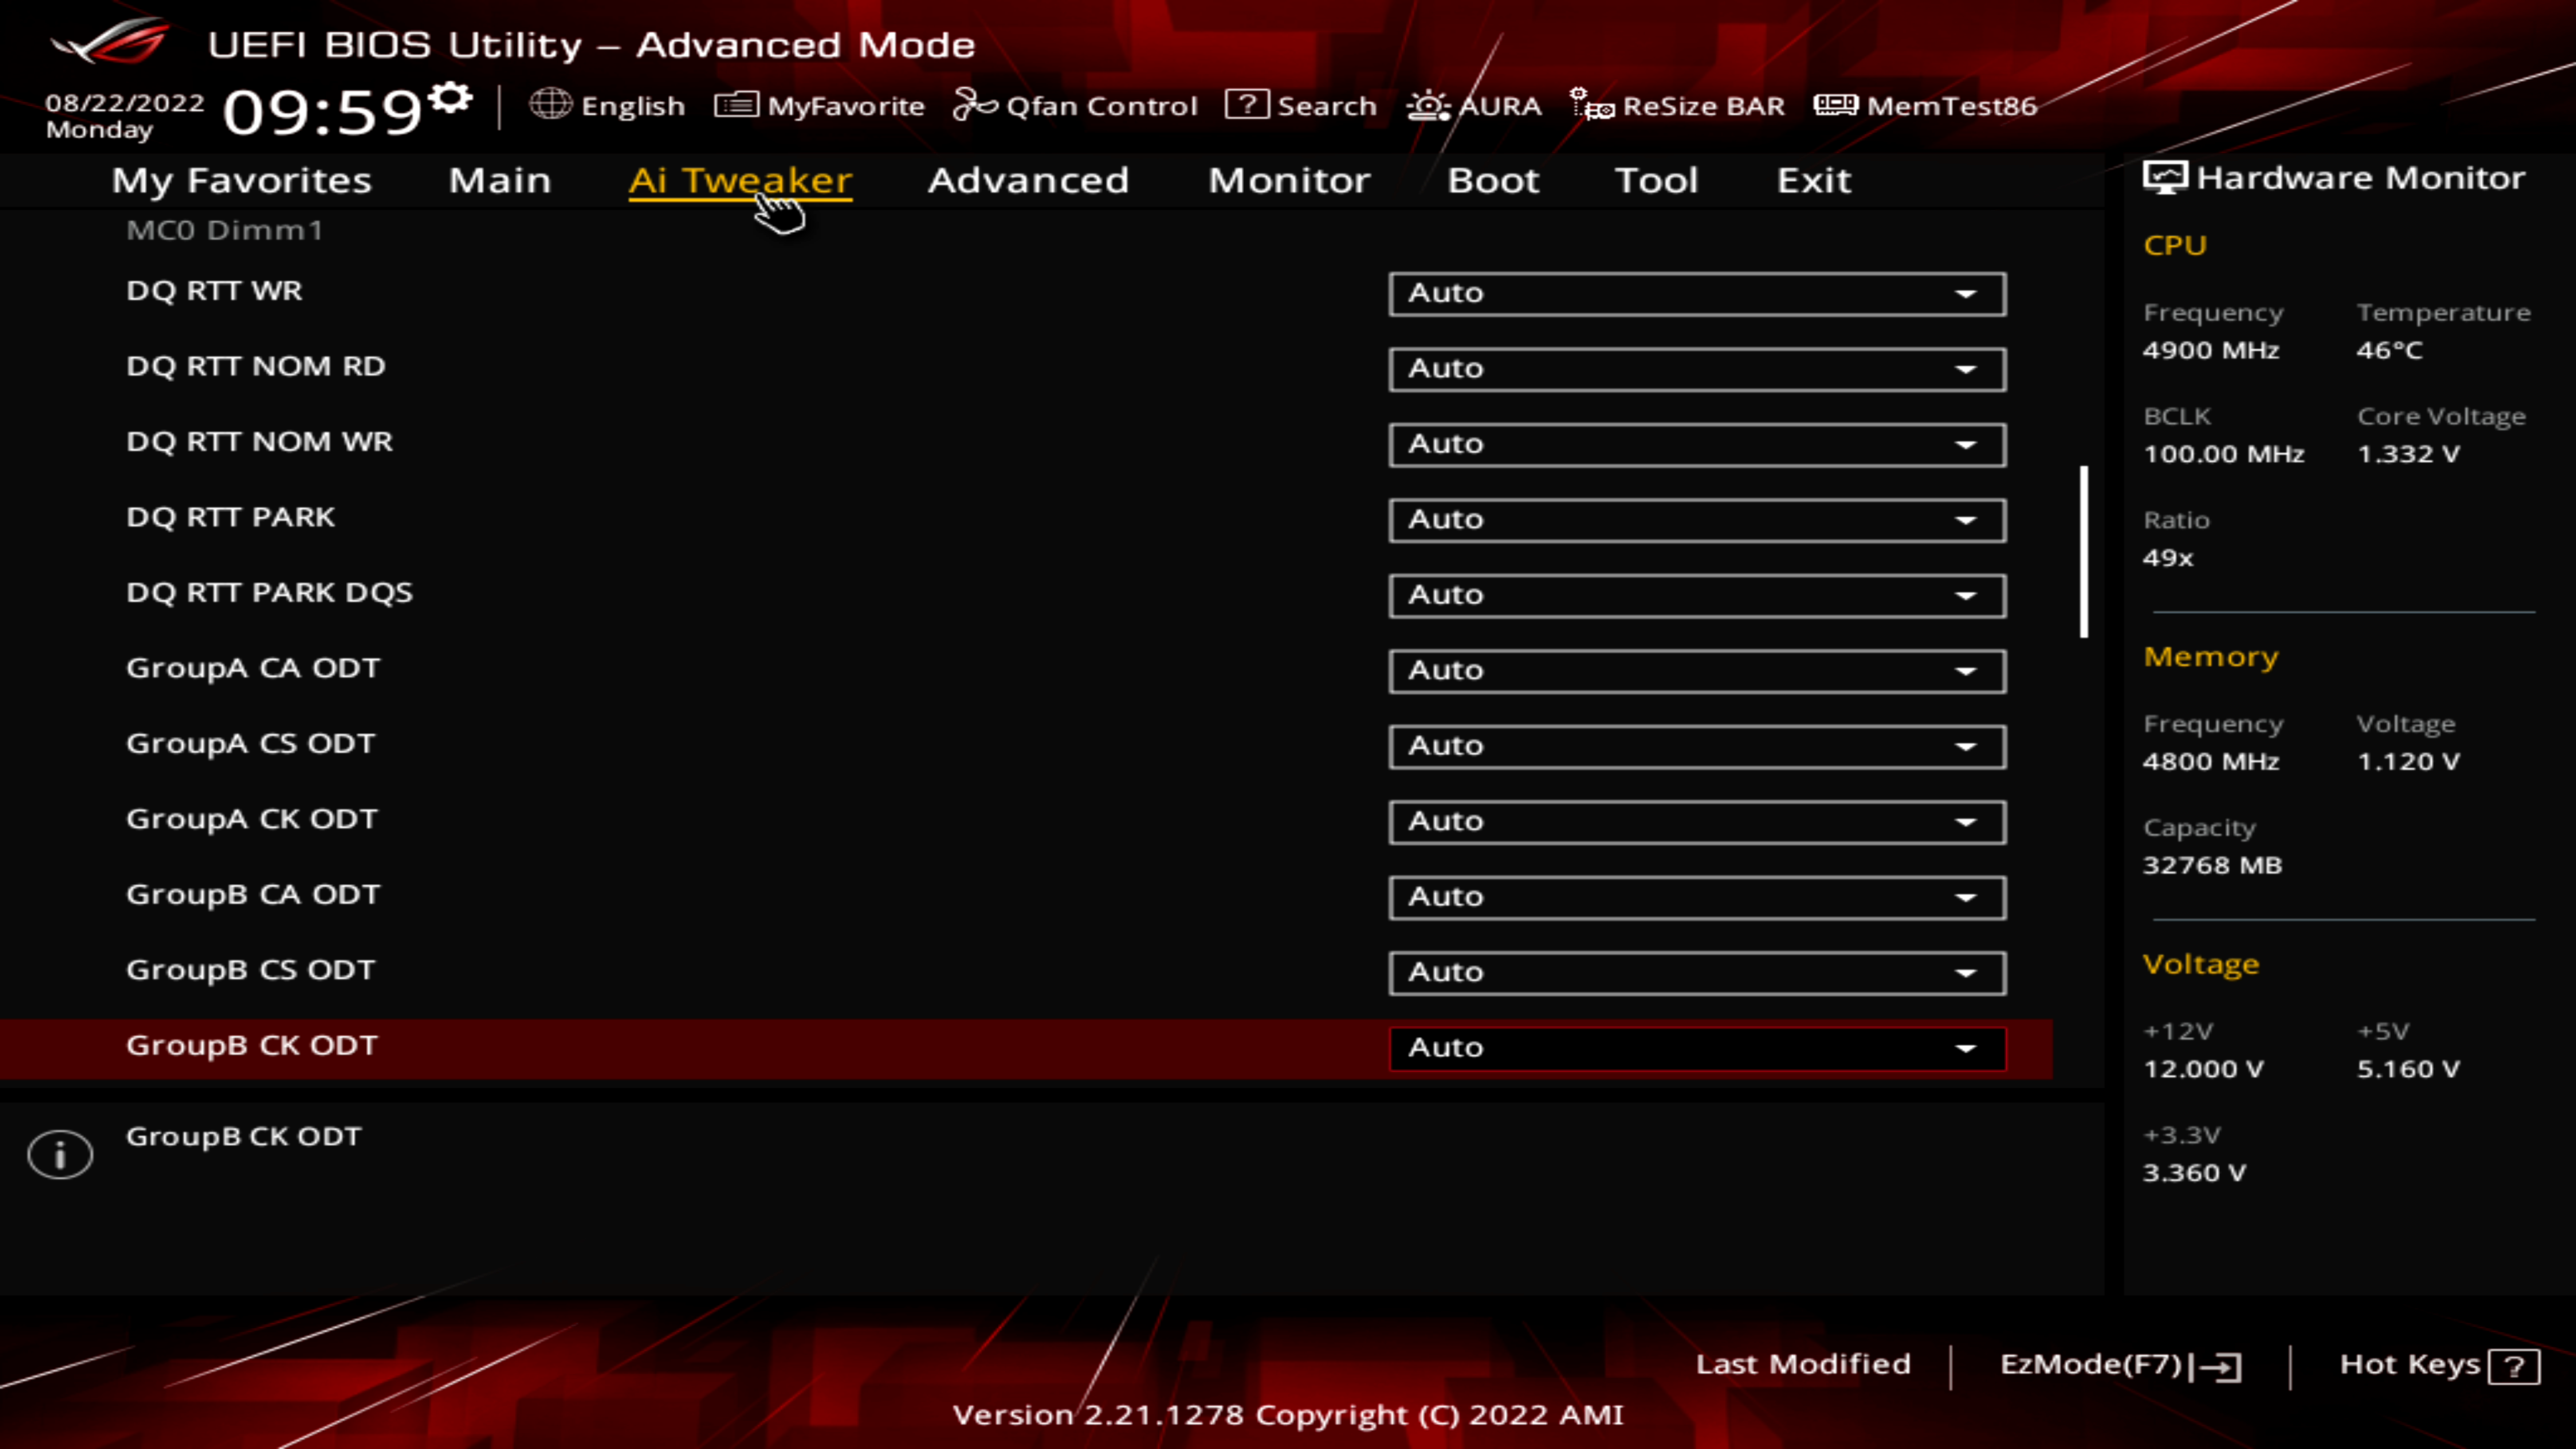This screenshot has width=2576, height=1449.
Task: Open Search function
Action: pyautogui.click(x=1305, y=105)
